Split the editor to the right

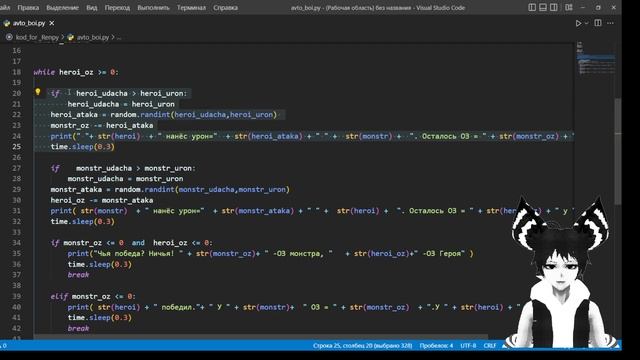point(598,23)
